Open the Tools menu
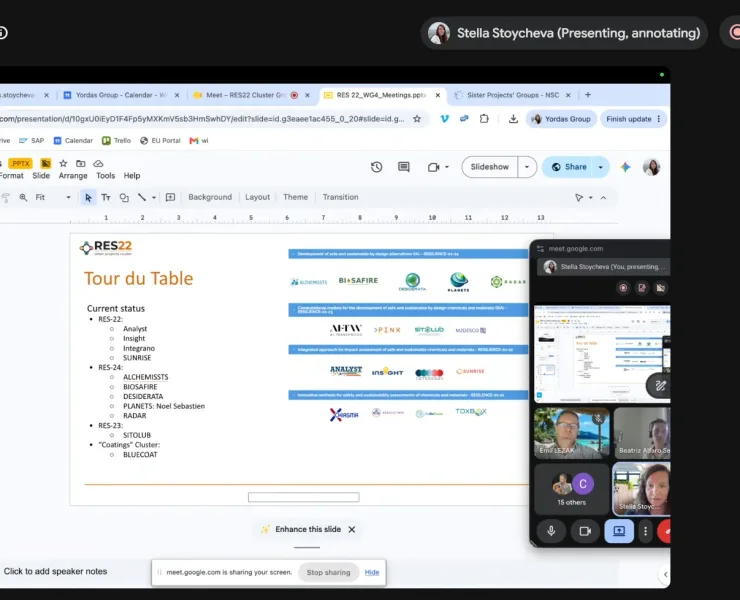 point(106,176)
